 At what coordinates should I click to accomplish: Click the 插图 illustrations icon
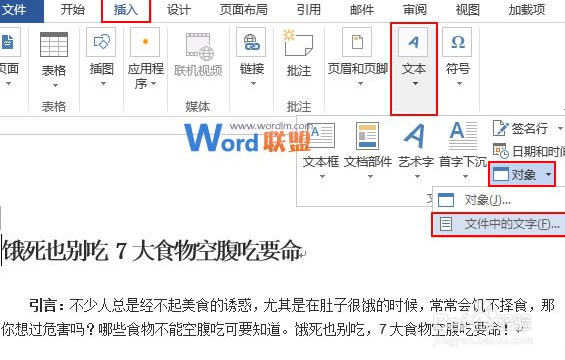point(101,42)
